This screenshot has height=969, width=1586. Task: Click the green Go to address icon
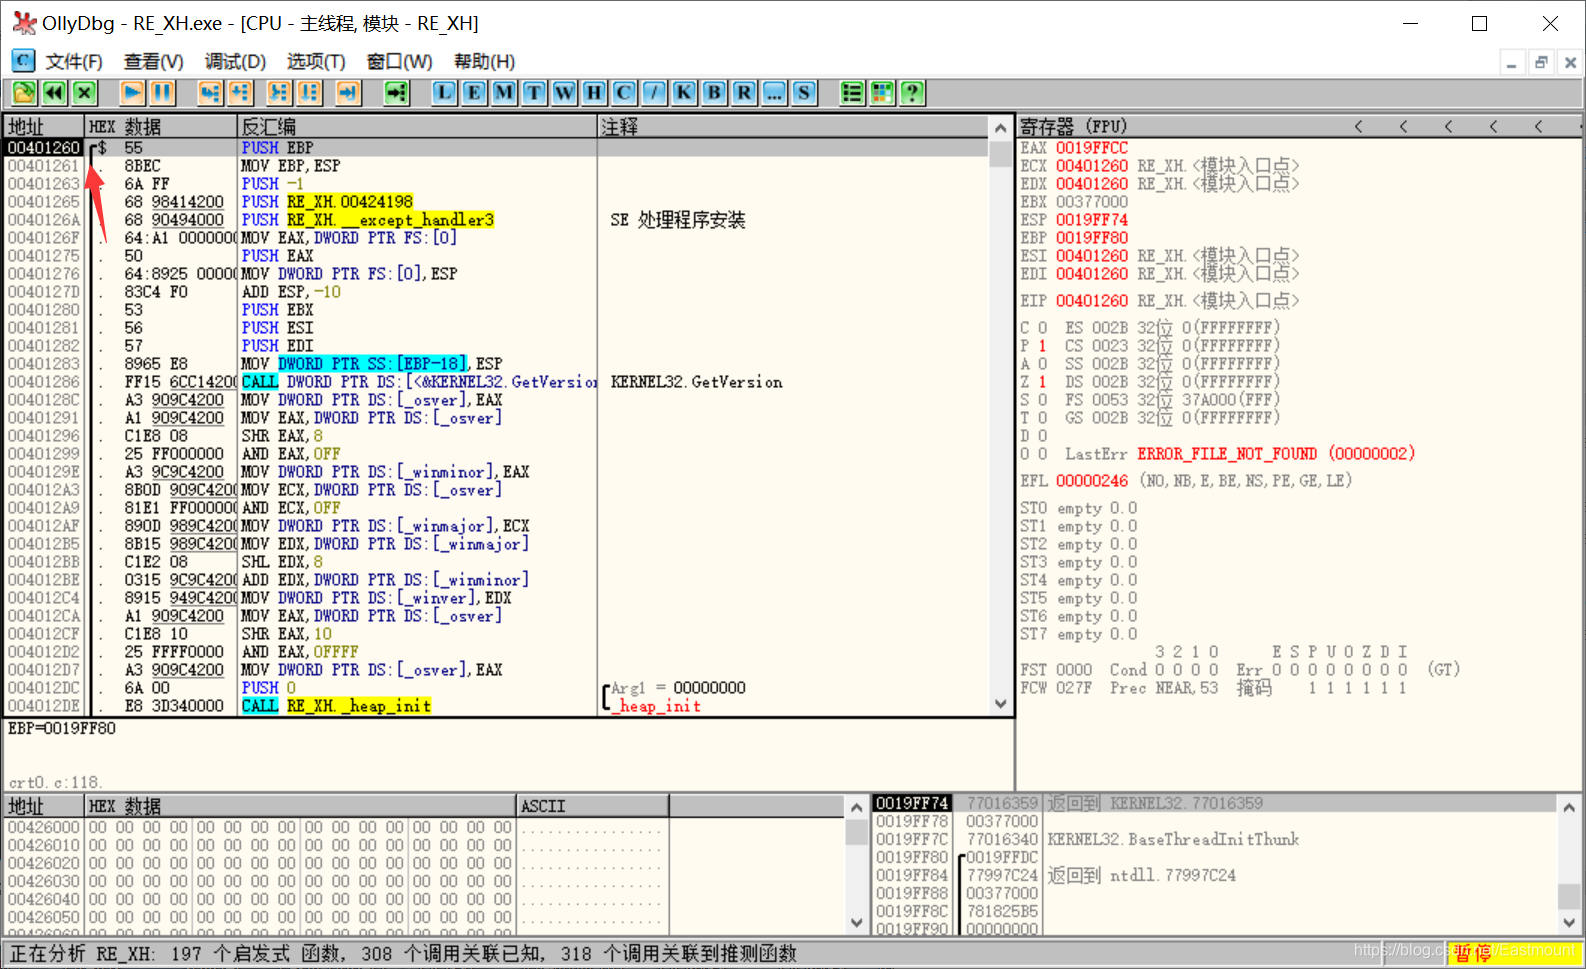click(397, 93)
